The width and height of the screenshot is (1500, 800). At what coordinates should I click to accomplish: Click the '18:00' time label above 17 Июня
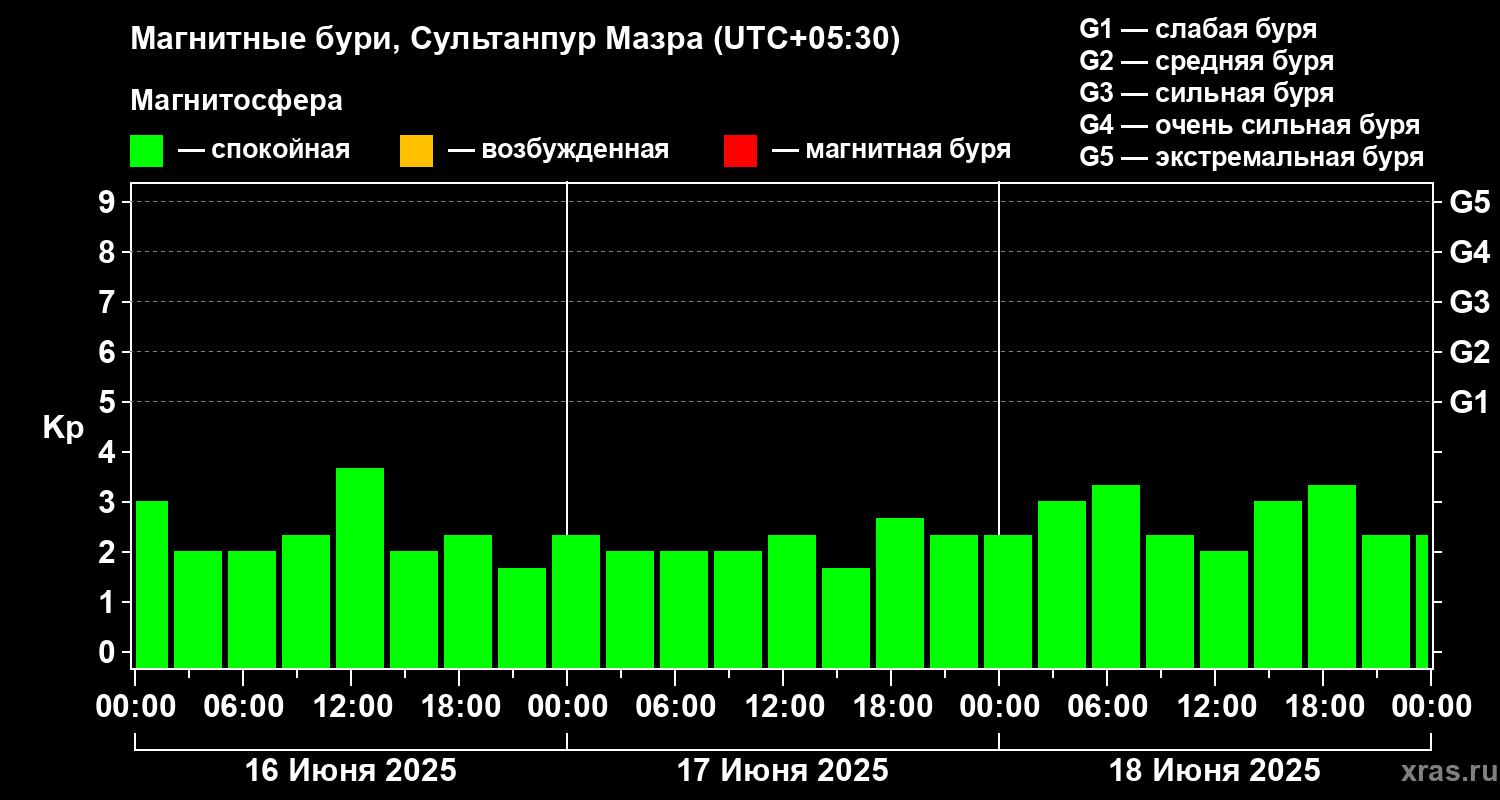pyautogui.click(x=891, y=707)
